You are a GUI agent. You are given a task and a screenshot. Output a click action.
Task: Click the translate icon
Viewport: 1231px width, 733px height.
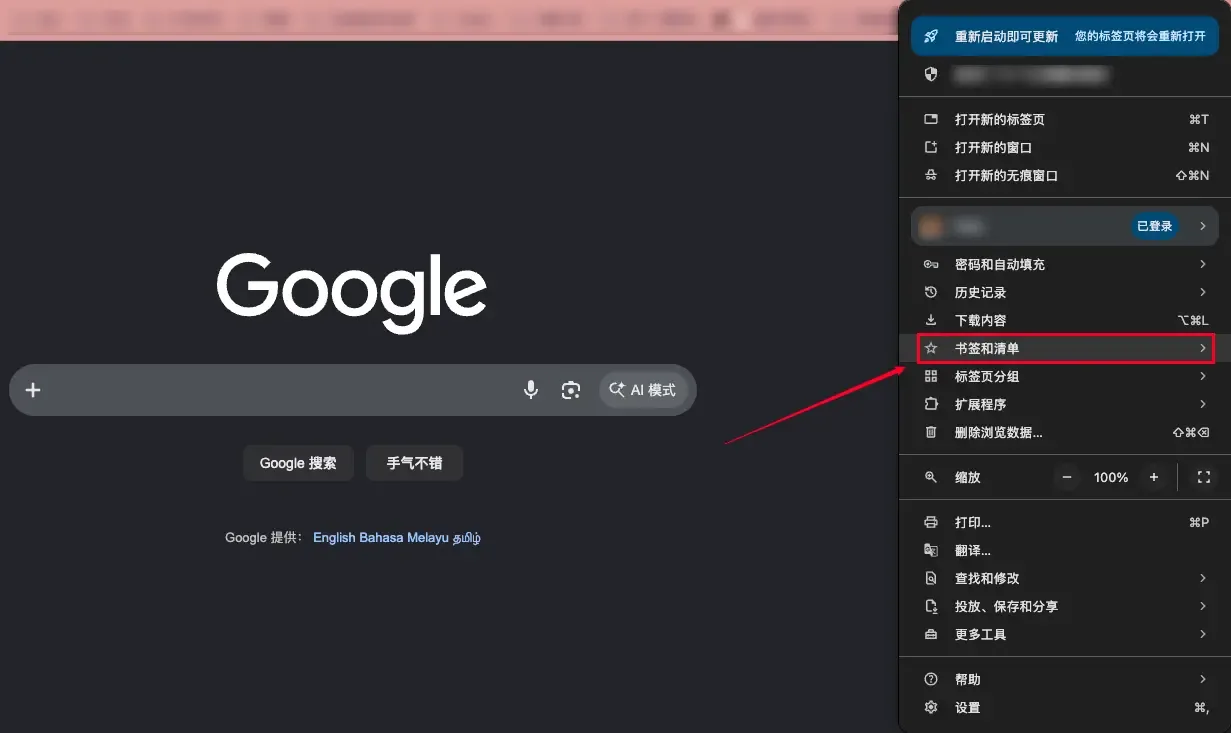[931, 550]
